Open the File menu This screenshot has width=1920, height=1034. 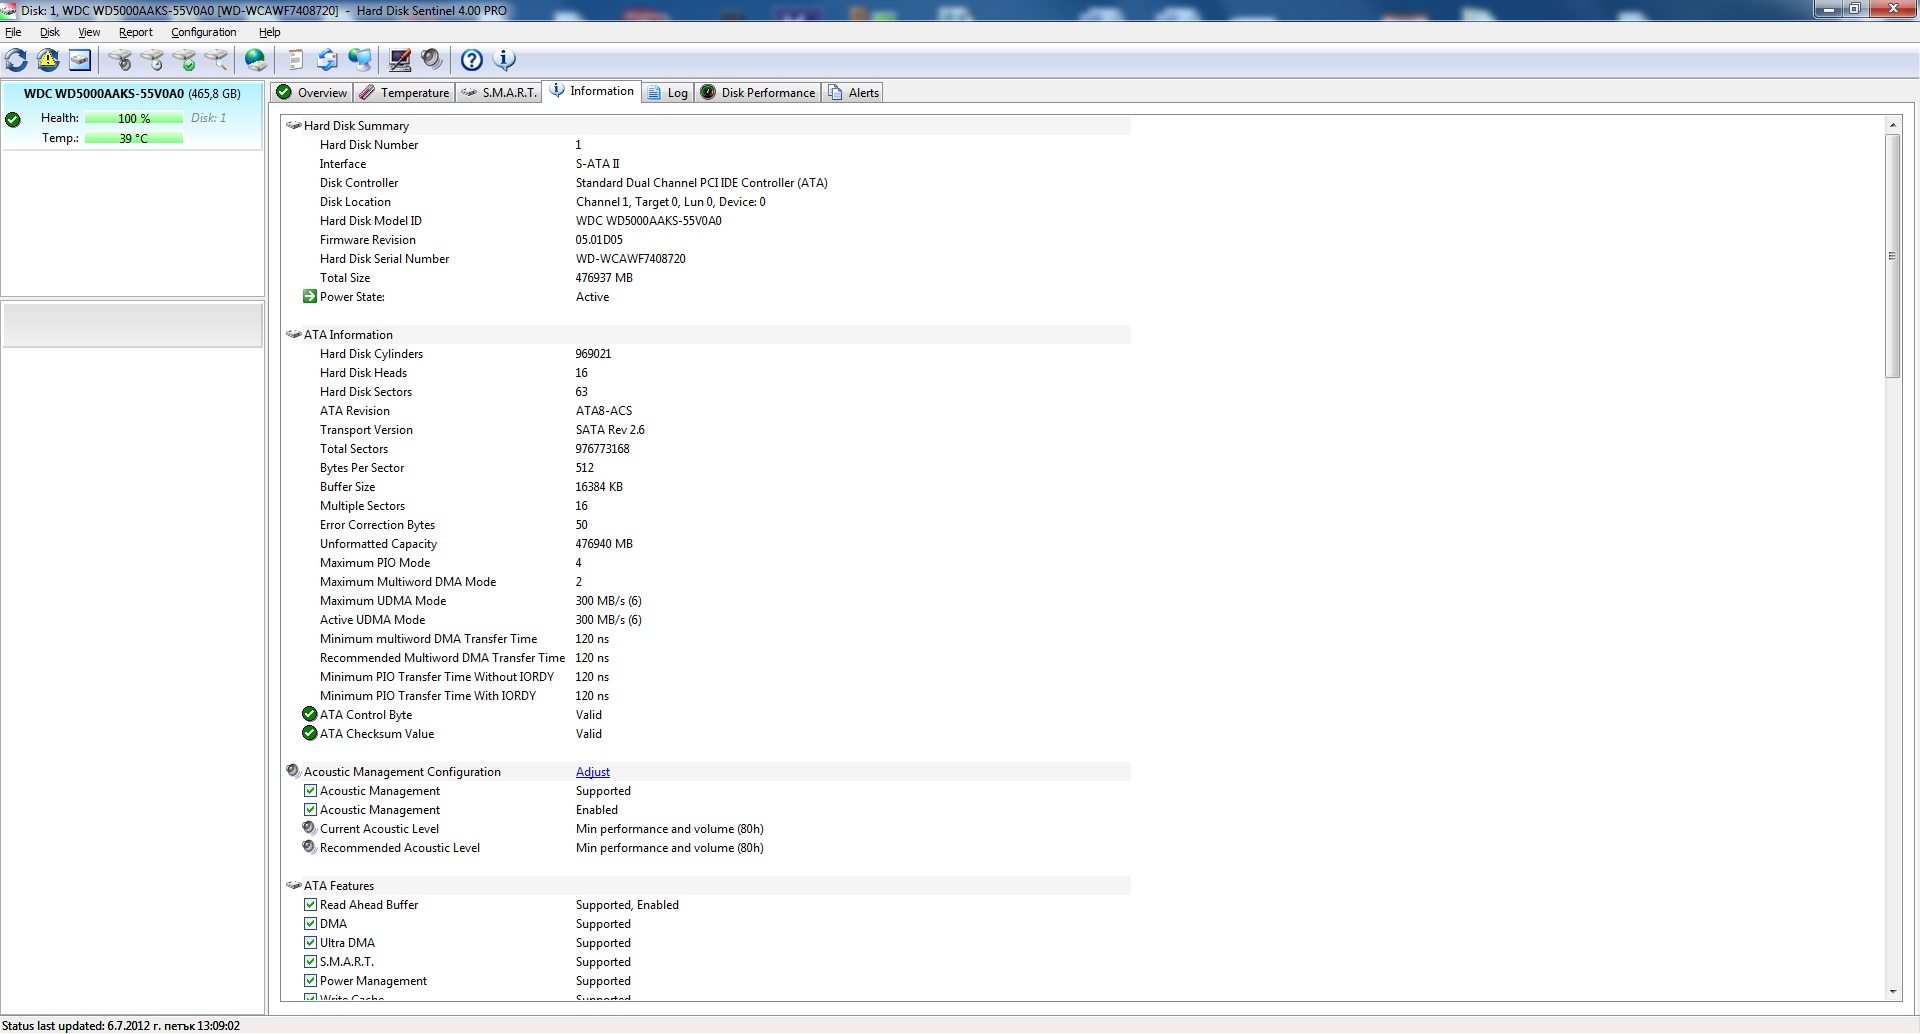pos(13,32)
